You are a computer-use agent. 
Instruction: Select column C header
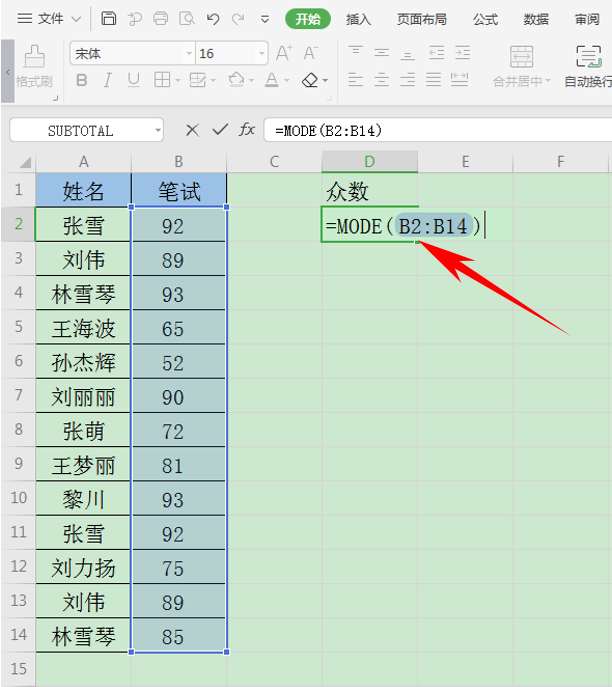(x=274, y=162)
